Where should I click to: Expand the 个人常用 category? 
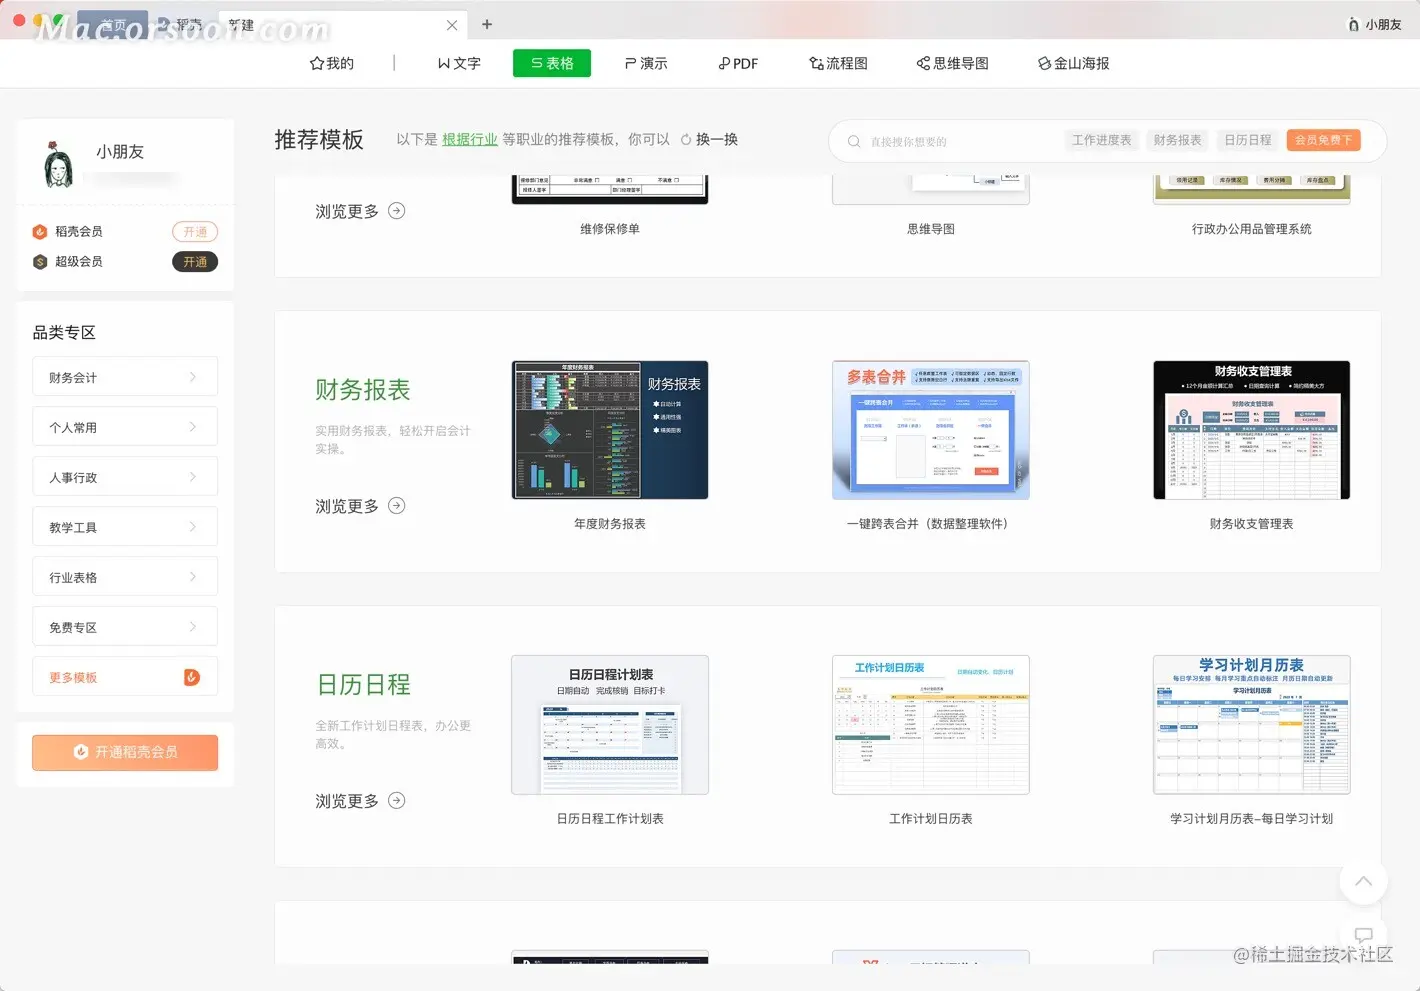125,427
